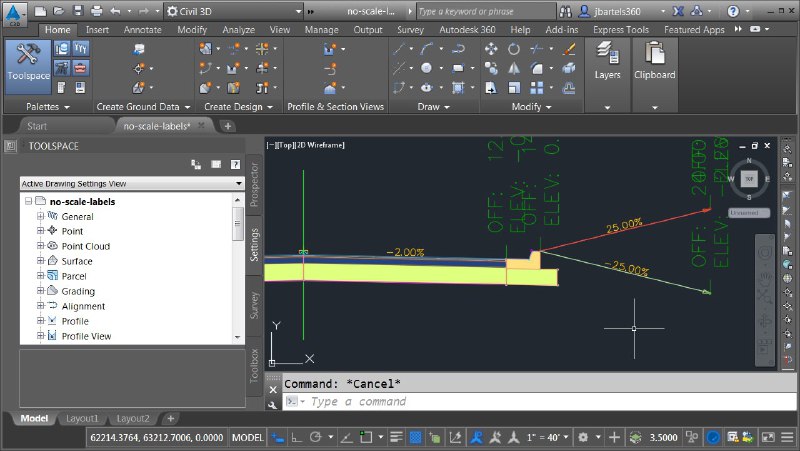This screenshot has height=451, width=800.
Task: Click the Autodesk Exchange X icon
Action: (678, 11)
